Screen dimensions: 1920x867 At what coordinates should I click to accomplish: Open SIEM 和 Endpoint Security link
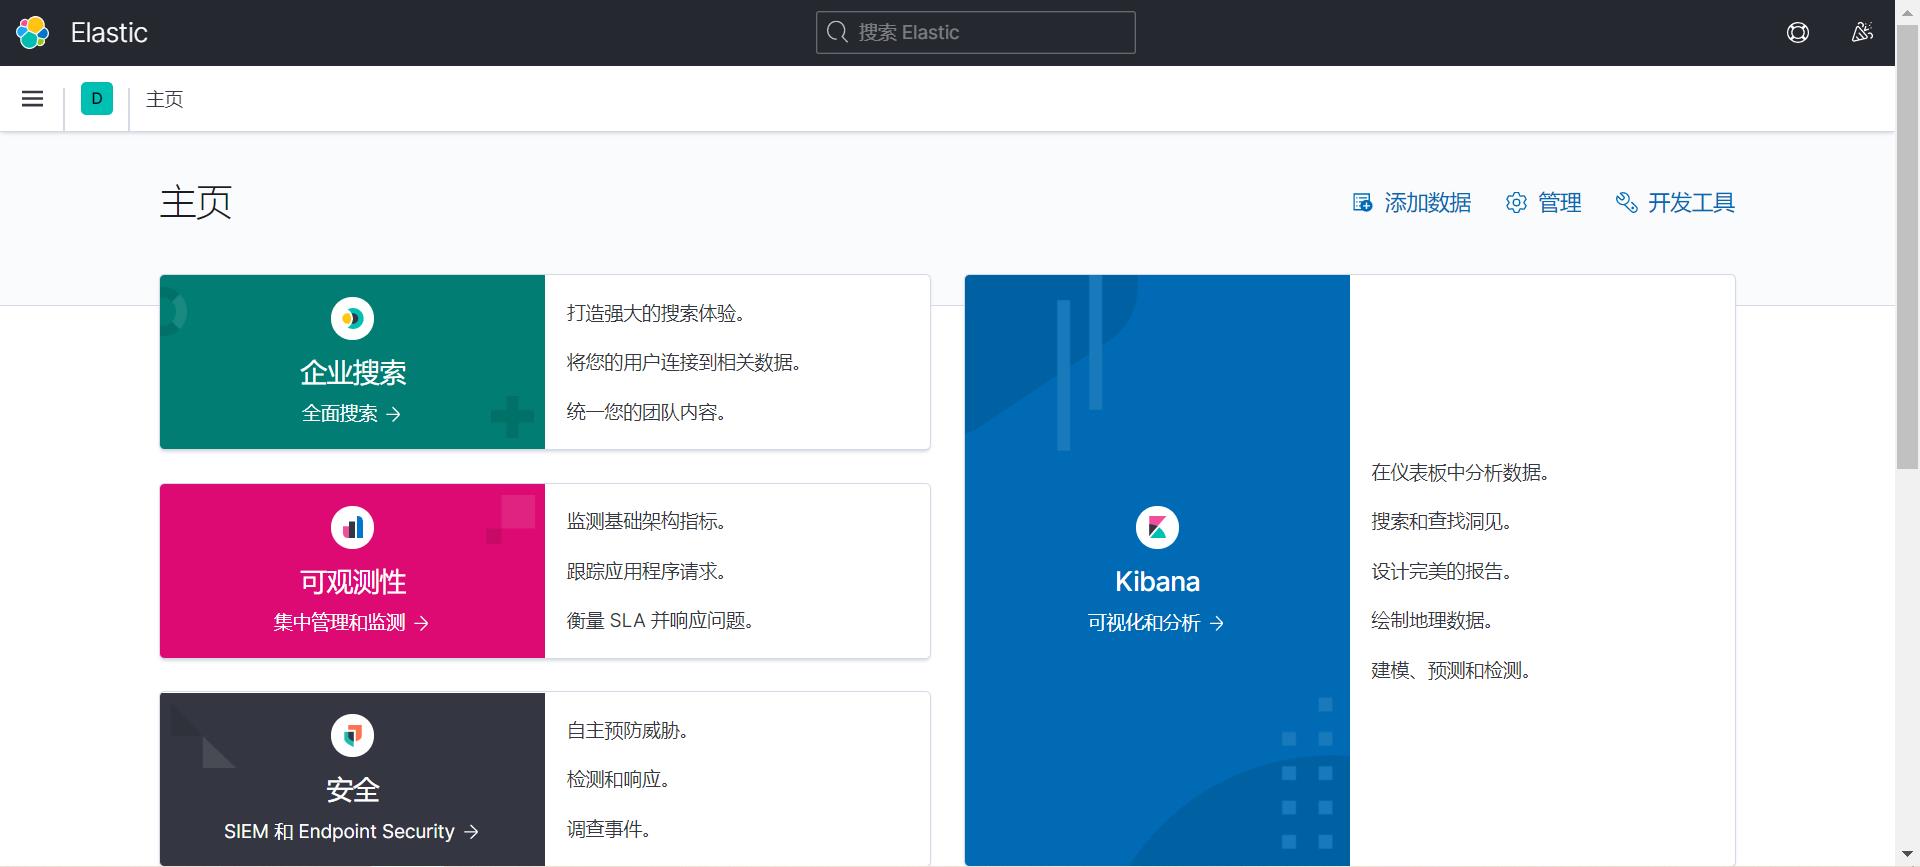point(352,832)
